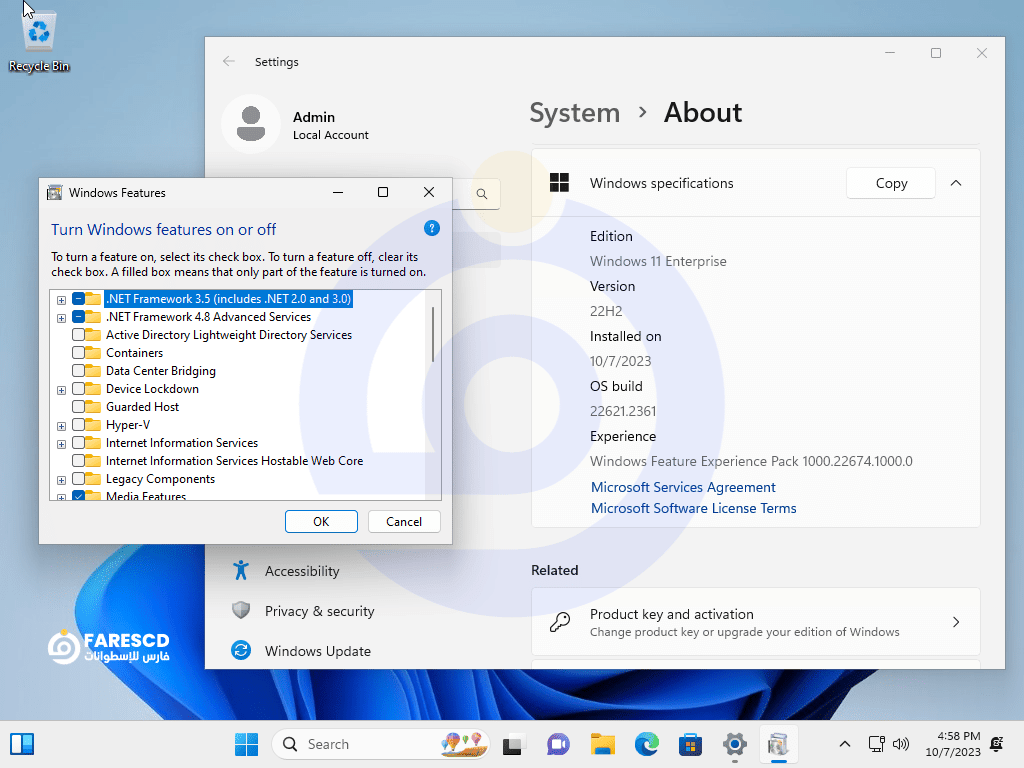Click the Settings search magnifier icon
Screen dimensions: 1024x768
coord(482,194)
